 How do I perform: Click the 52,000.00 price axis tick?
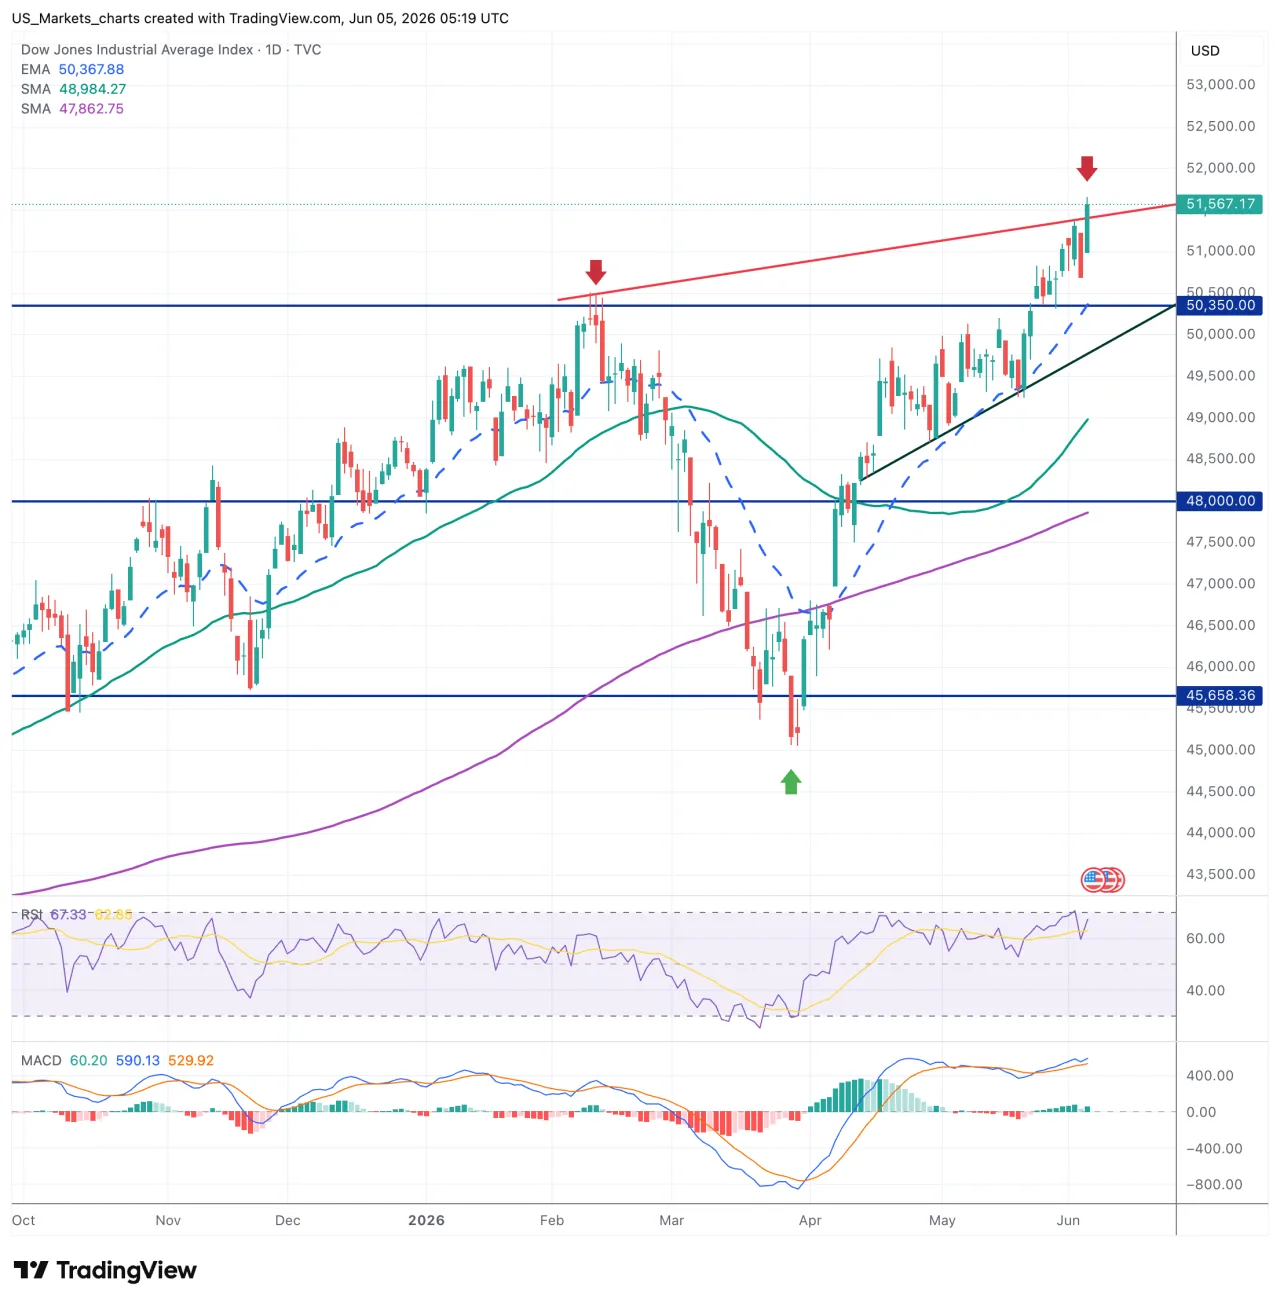1221,168
